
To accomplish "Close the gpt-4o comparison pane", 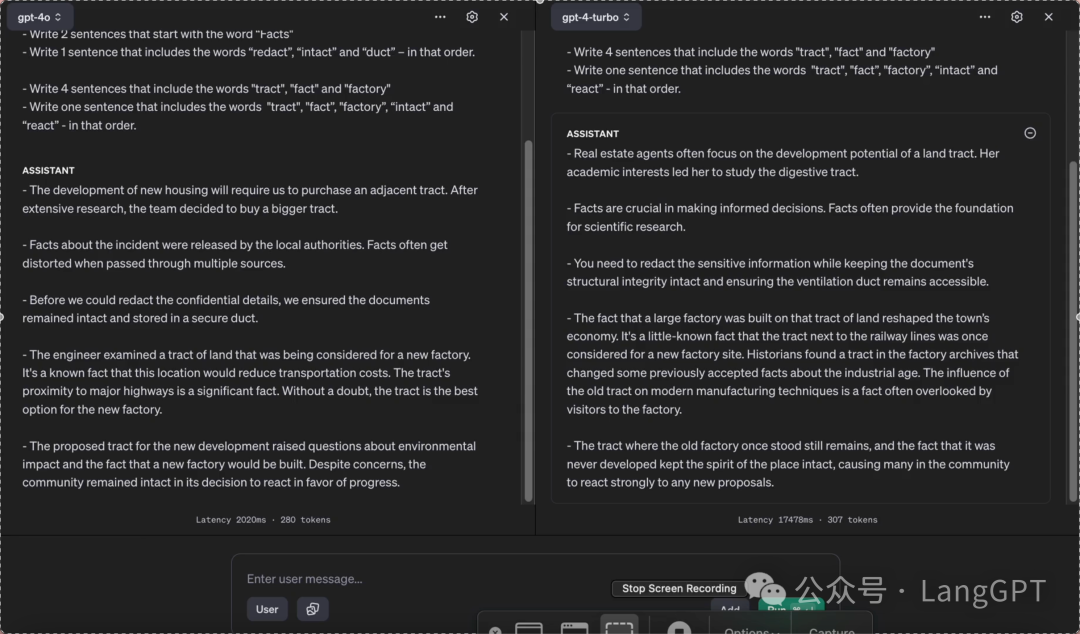I will click(x=504, y=17).
